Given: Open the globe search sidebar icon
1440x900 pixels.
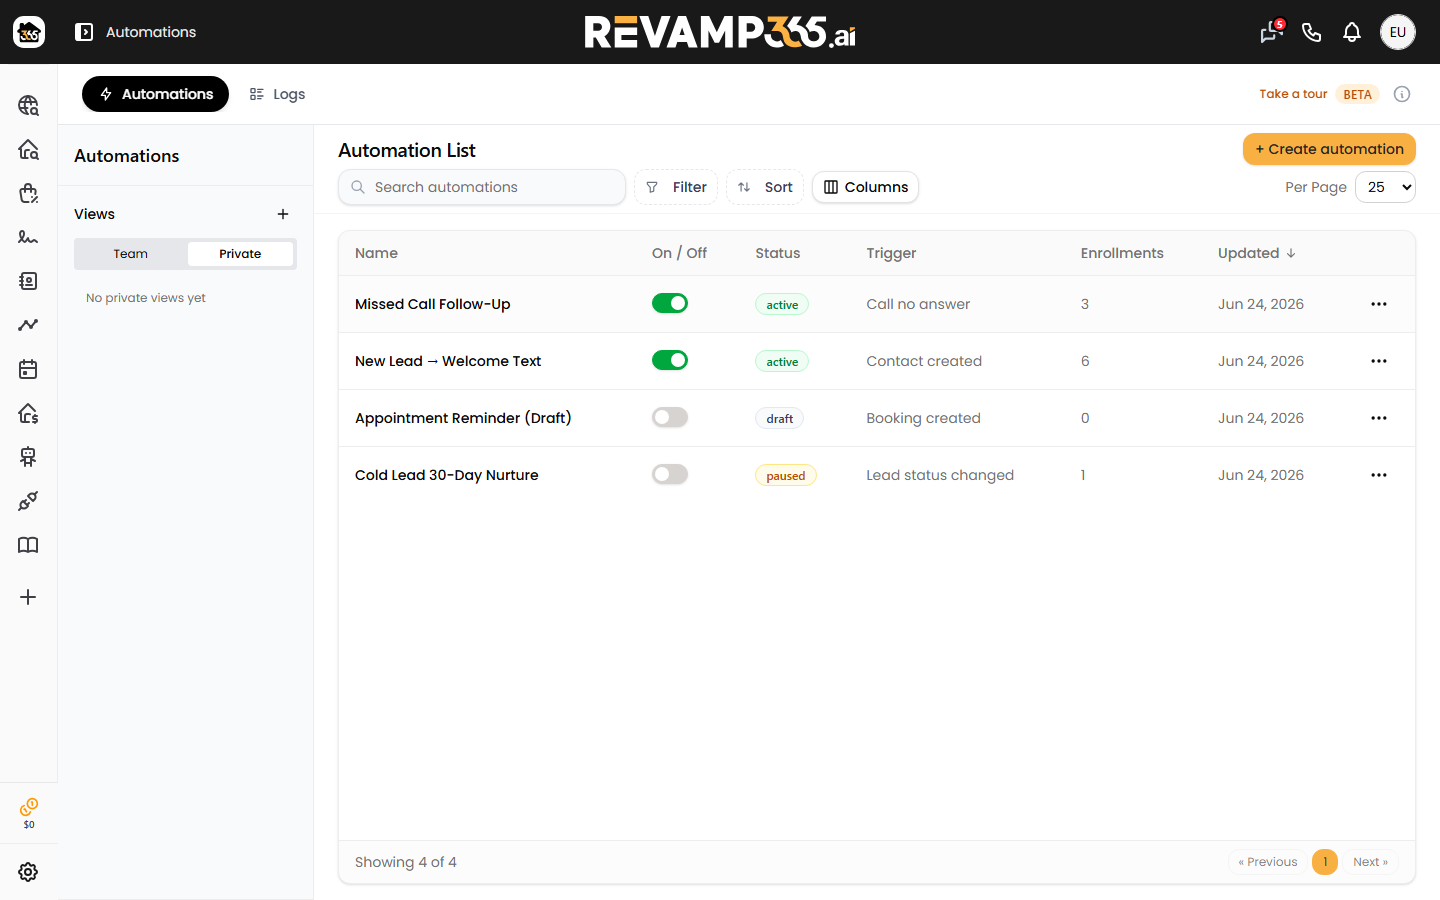Looking at the screenshot, I should [28, 105].
